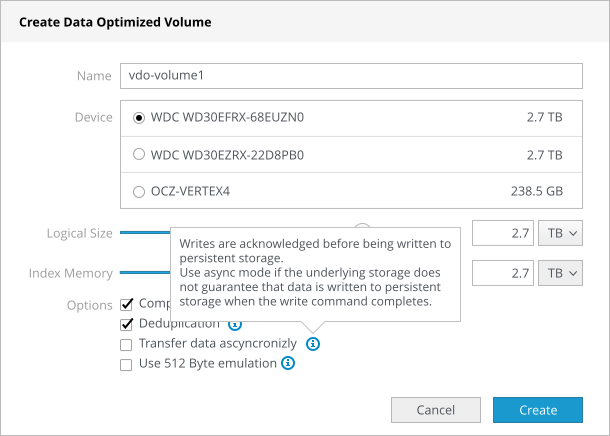Click the Create button
Viewport: 610px width, 436px height.
(x=538, y=410)
